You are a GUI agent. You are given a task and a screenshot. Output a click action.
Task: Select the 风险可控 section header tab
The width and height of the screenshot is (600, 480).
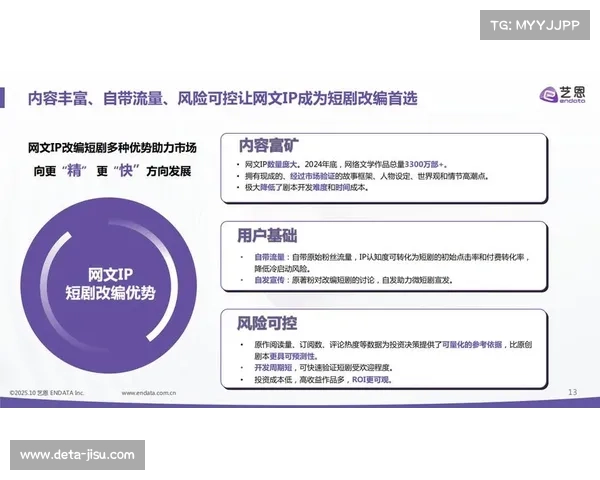266,322
